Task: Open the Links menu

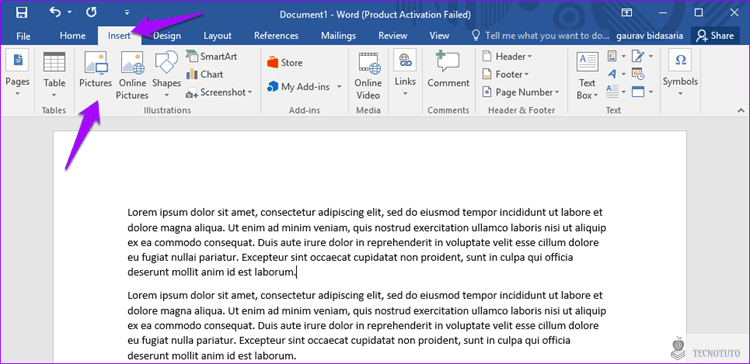Action: click(405, 73)
